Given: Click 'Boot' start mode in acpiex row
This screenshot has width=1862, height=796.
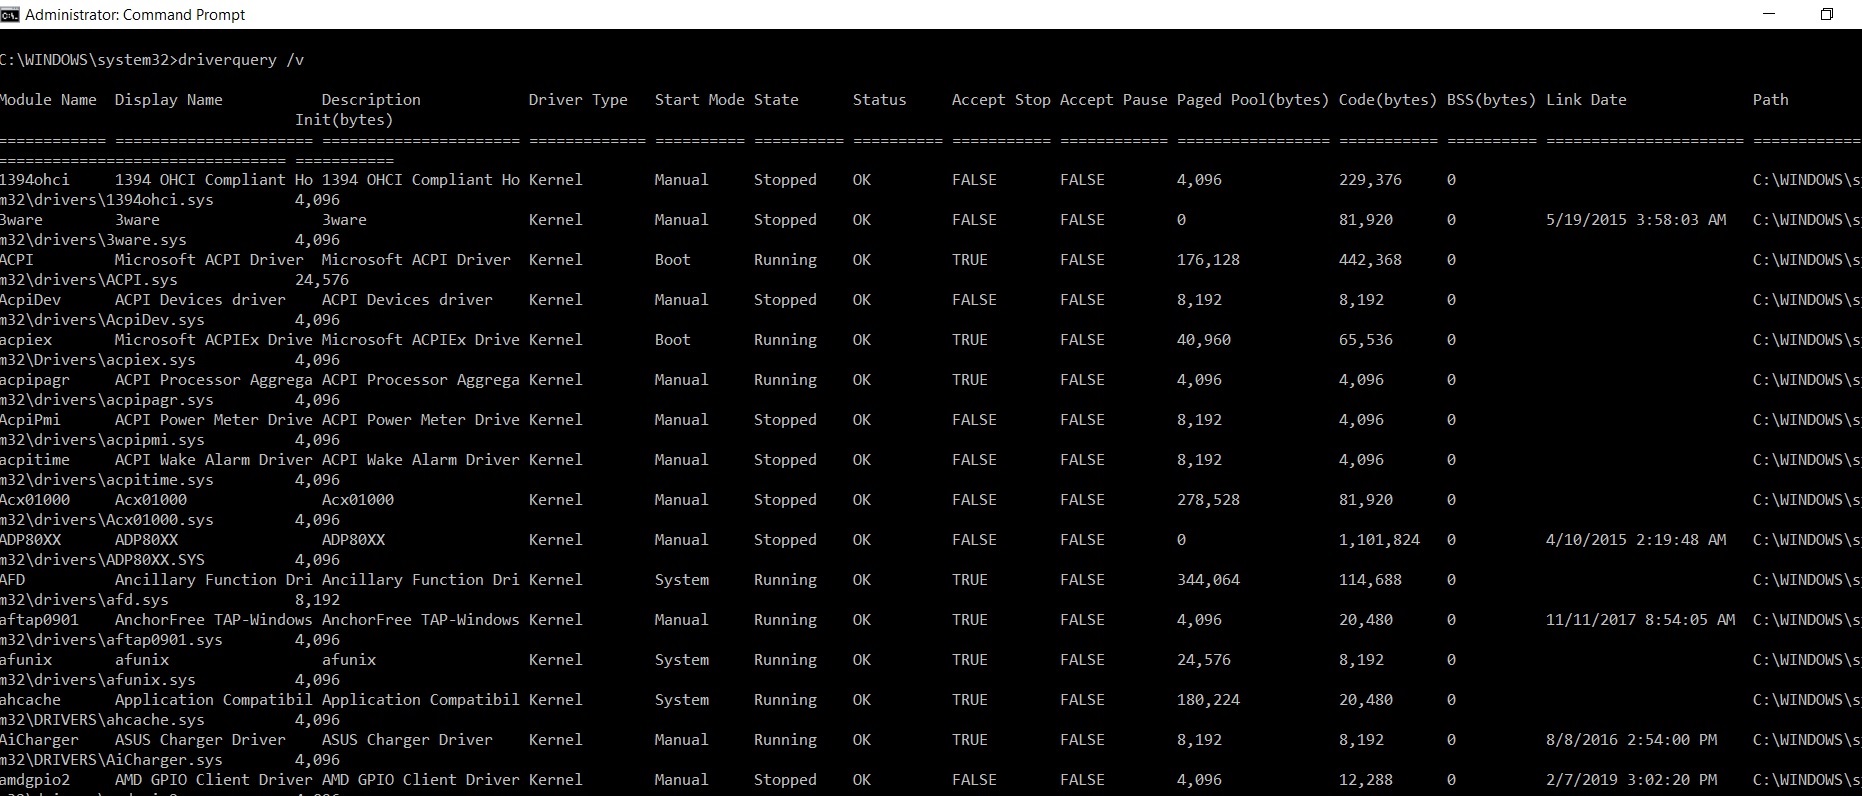Looking at the screenshot, I should click(672, 340).
